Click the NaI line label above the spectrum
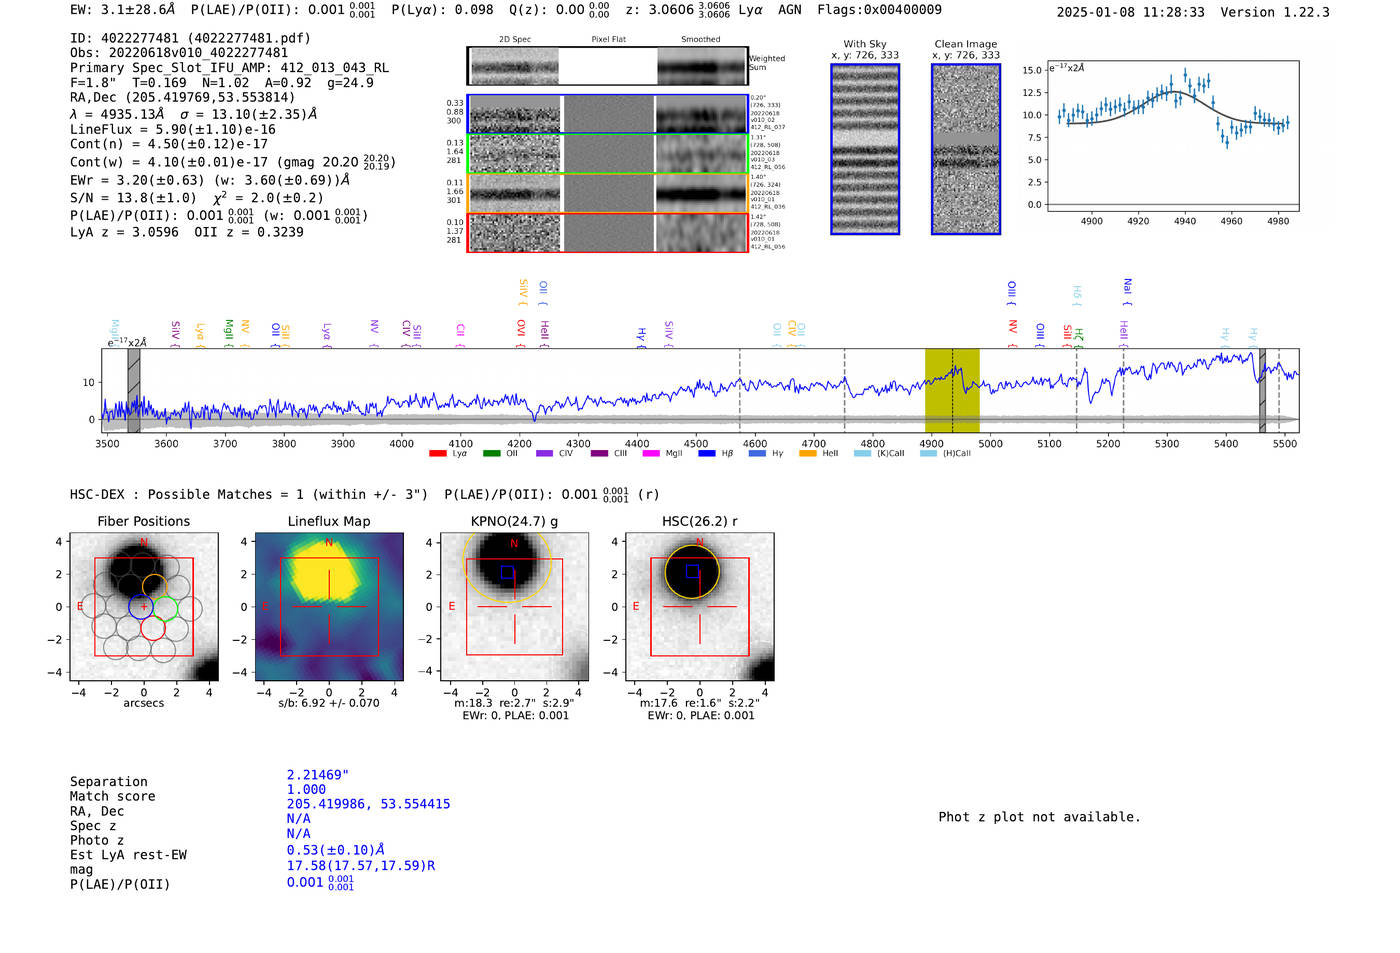This screenshot has width=1400, height=953. (x=1127, y=291)
